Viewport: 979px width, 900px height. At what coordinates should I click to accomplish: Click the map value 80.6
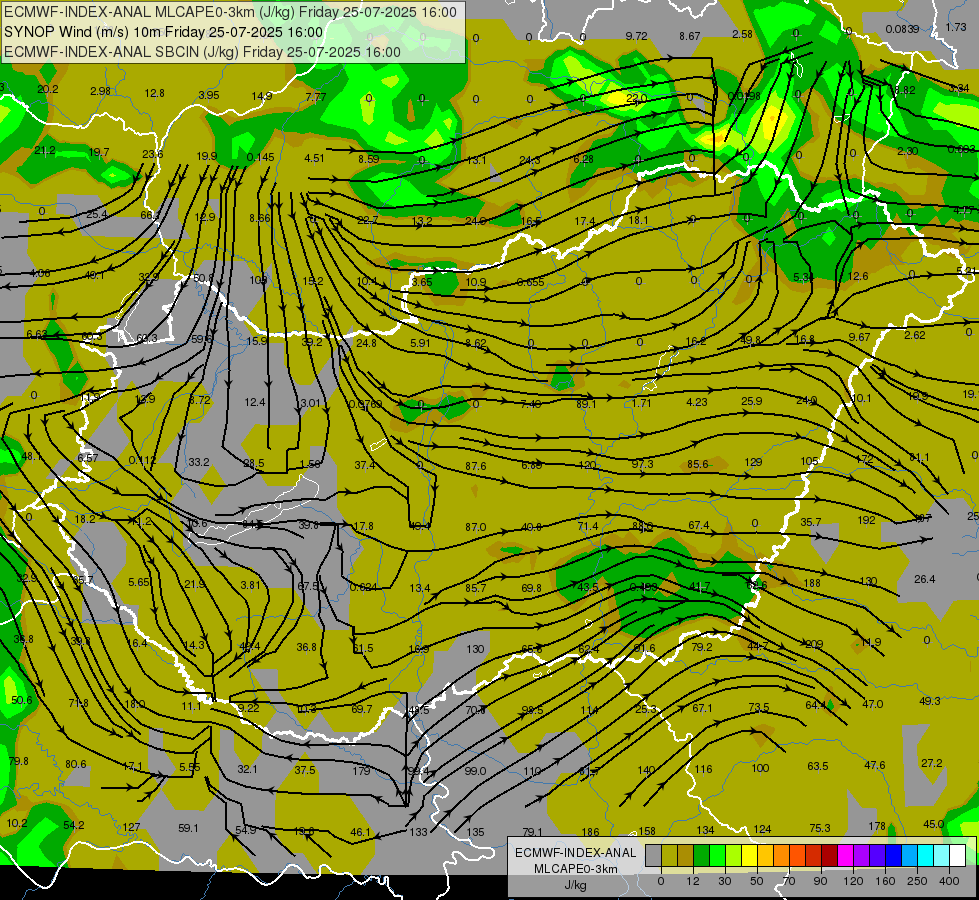pos(76,764)
